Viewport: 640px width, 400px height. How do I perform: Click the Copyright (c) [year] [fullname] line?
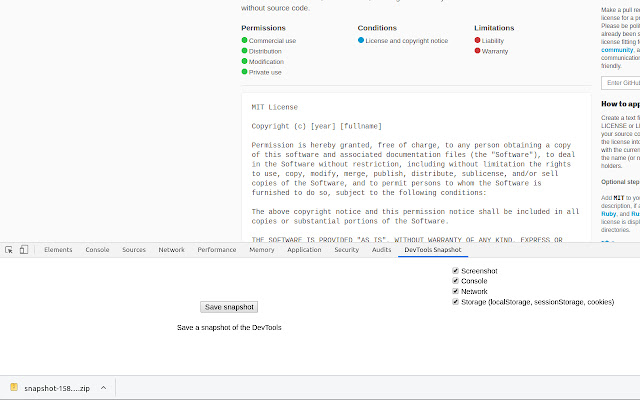(x=317, y=126)
